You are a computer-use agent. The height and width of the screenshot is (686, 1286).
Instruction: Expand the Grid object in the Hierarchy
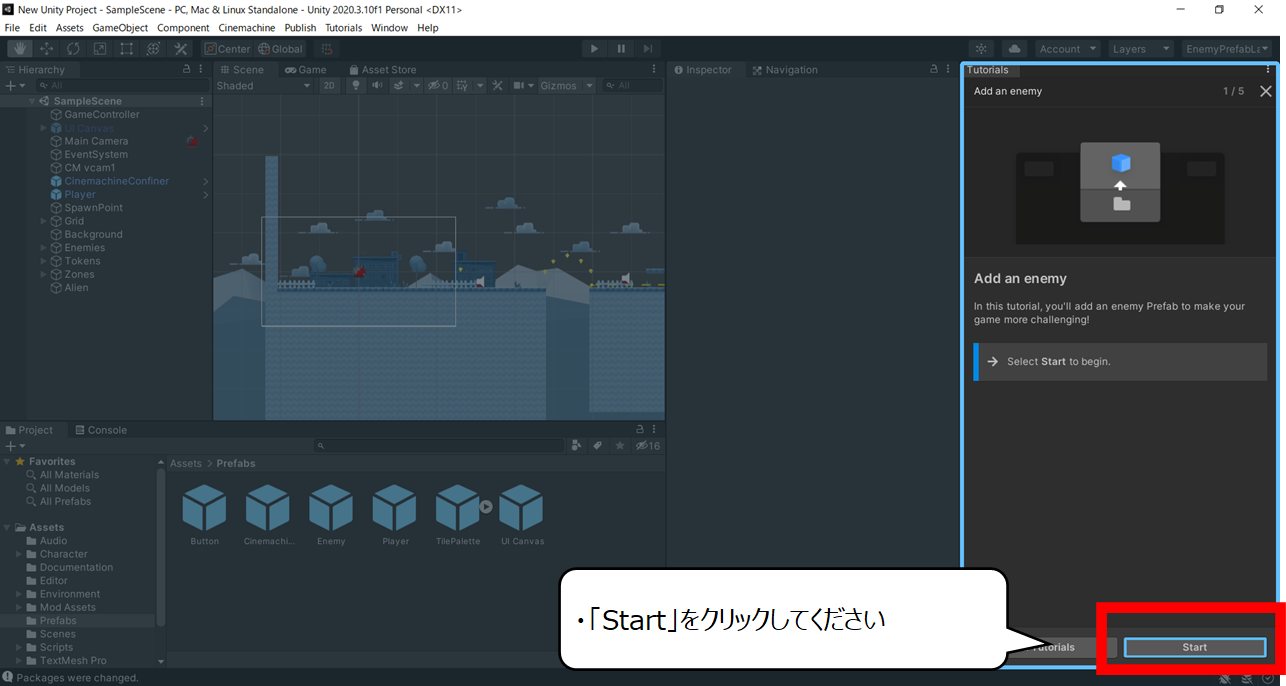[x=44, y=221]
